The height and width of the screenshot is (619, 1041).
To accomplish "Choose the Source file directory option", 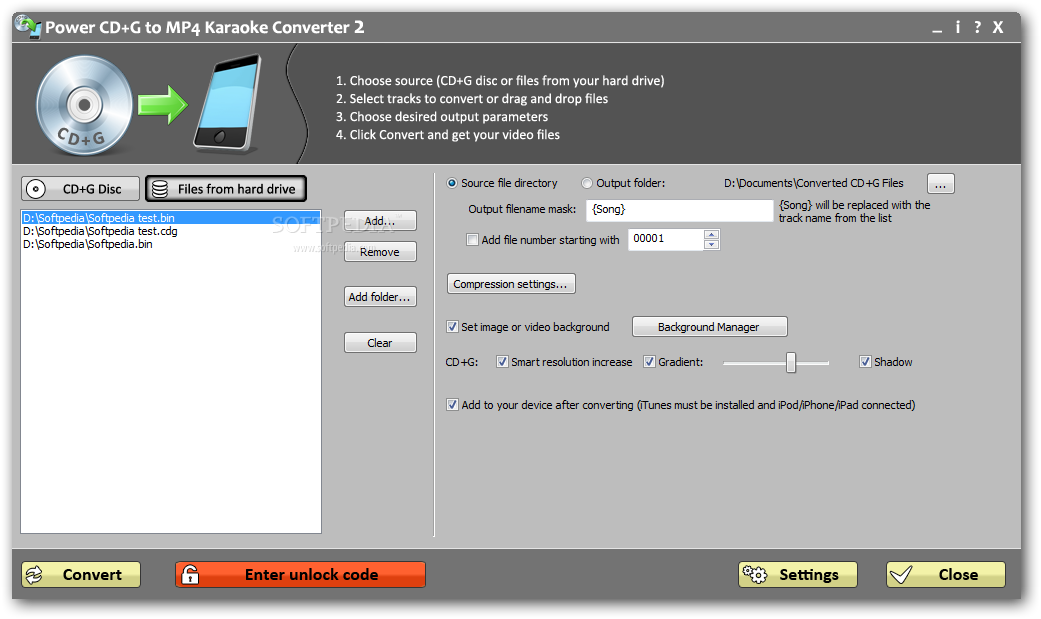I will click(x=503, y=183).
